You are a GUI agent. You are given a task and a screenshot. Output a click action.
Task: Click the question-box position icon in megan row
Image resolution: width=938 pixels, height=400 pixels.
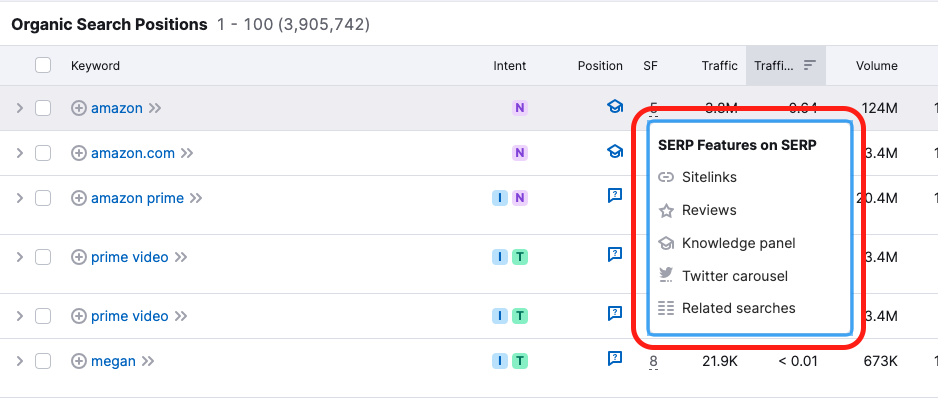point(615,359)
